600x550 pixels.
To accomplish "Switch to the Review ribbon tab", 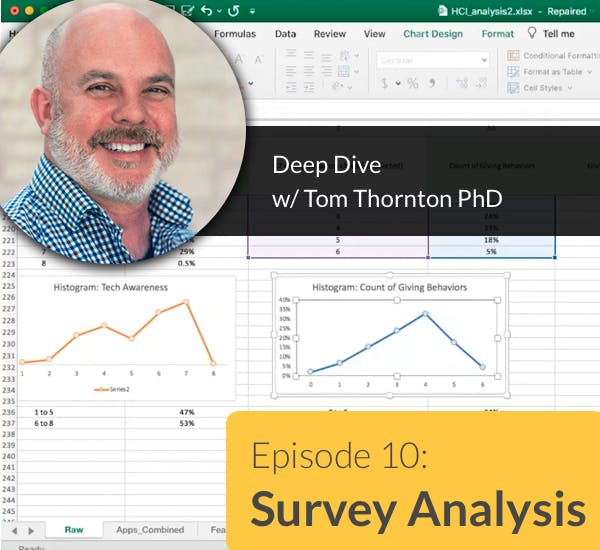I will pos(329,34).
